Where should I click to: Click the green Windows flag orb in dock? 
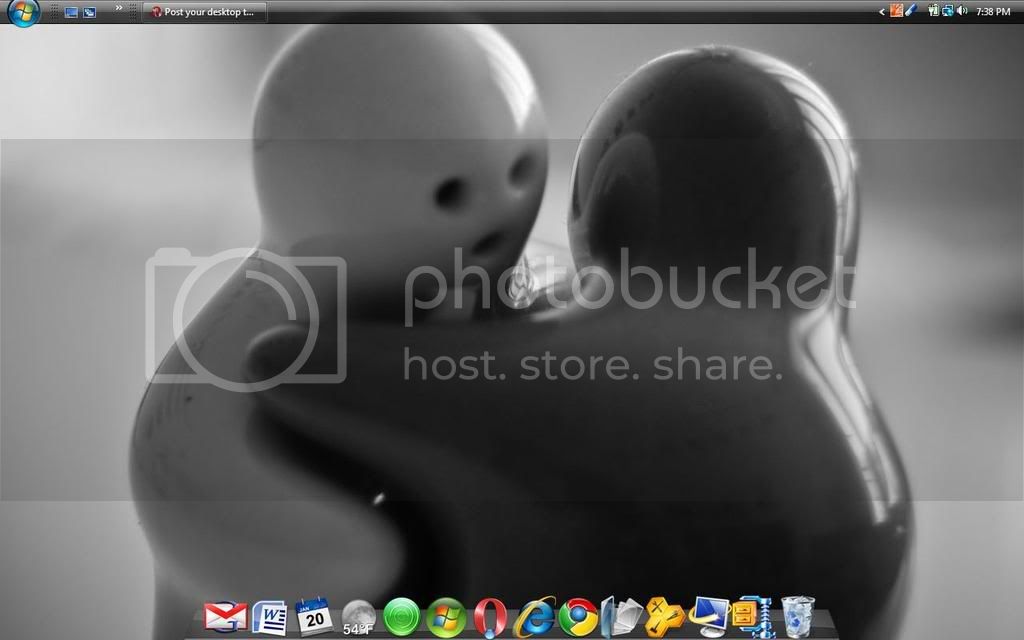coord(446,617)
